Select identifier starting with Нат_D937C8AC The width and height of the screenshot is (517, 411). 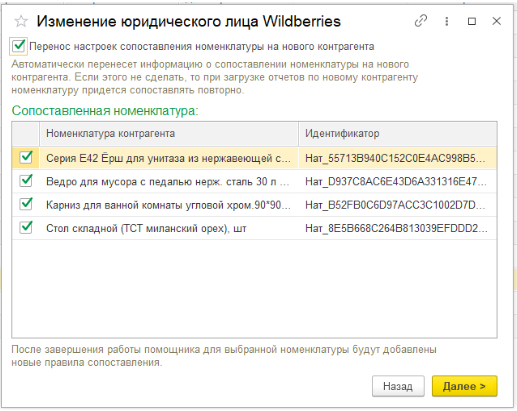396,182
